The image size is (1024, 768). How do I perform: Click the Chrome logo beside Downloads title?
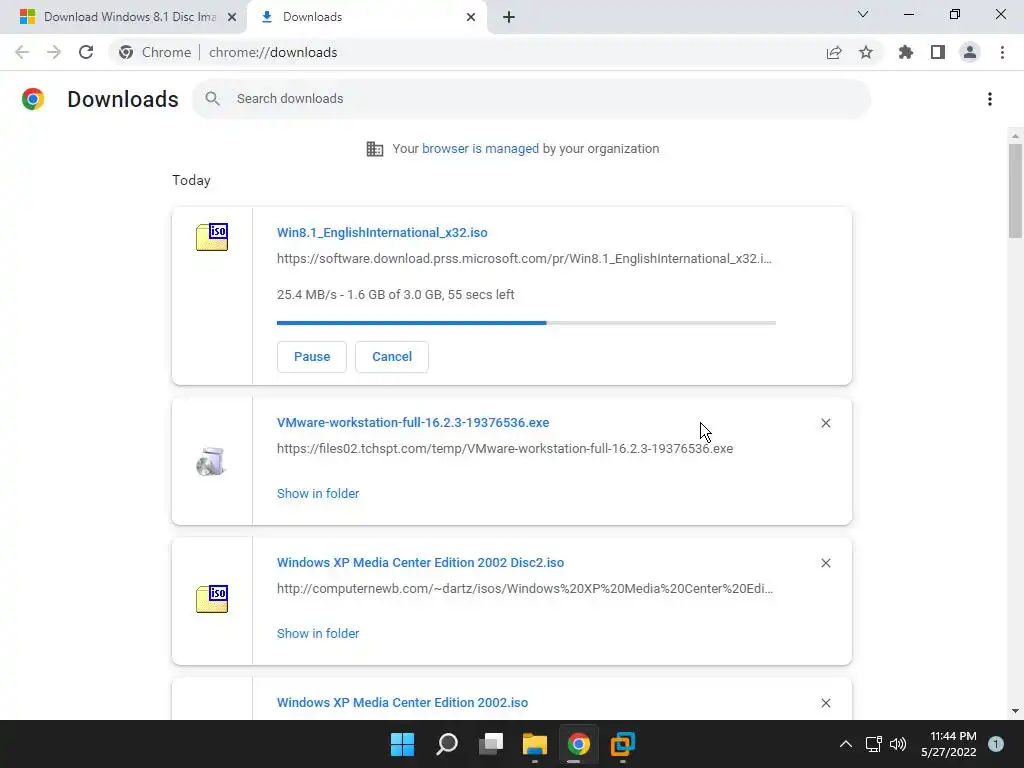(x=33, y=99)
